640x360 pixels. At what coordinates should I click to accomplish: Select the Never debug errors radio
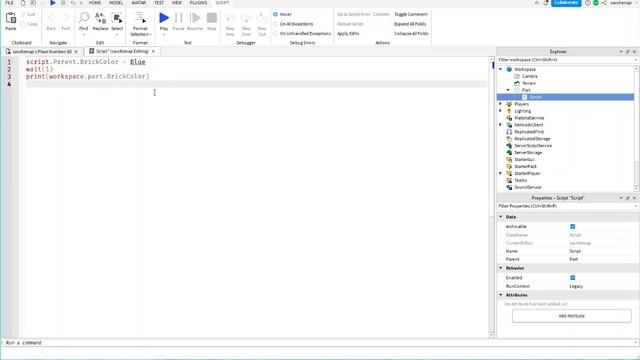(x=276, y=14)
